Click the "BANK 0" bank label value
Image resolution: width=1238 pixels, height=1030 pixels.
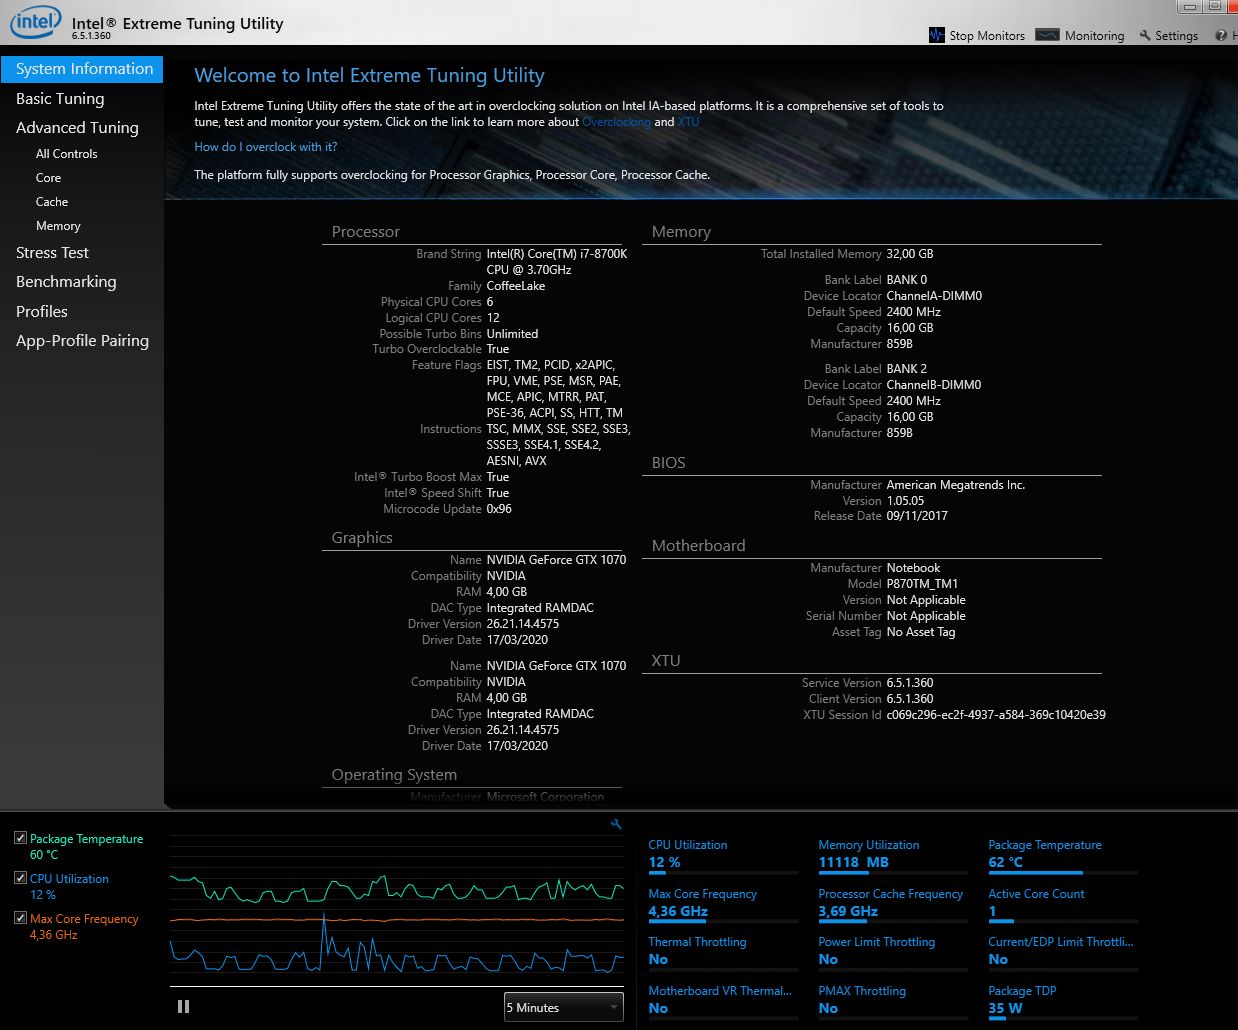(x=907, y=280)
